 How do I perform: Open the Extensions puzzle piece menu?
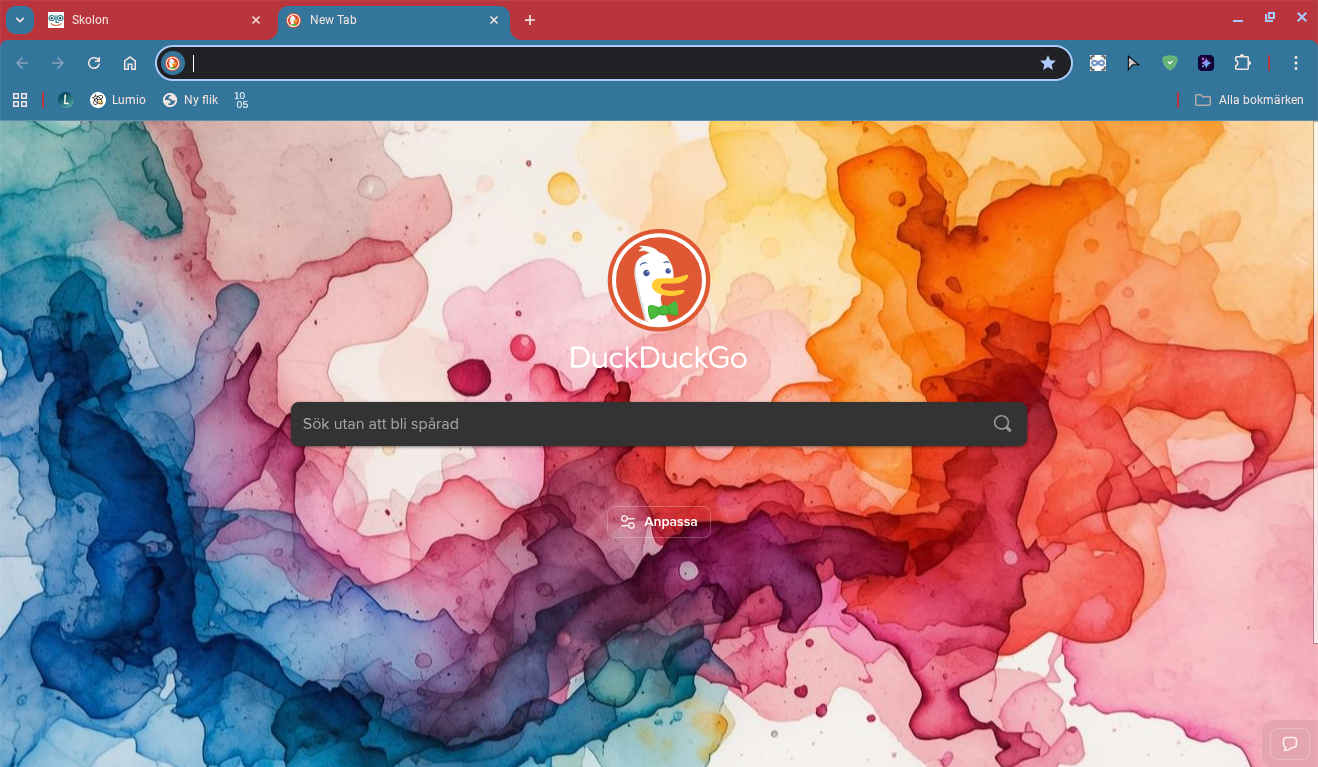[1242, 63]
